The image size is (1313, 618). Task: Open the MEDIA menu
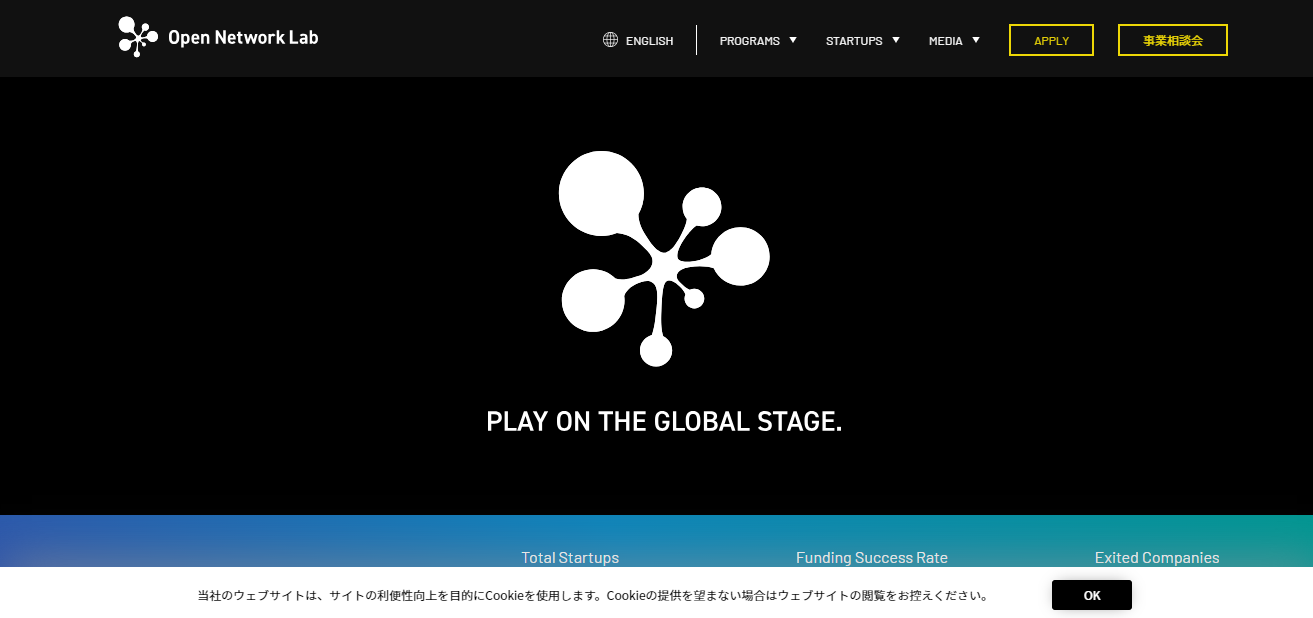946,41
